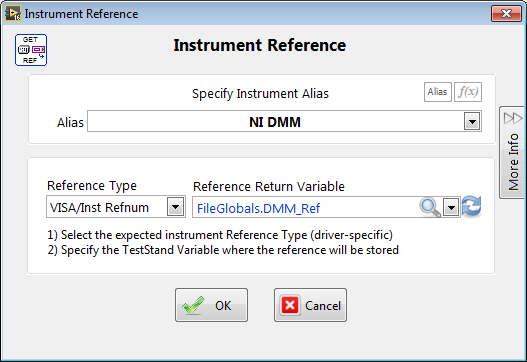Open the Reference Return Variable dropdown arrow
Screen dimensions: 527x362
tap(451, 208)
